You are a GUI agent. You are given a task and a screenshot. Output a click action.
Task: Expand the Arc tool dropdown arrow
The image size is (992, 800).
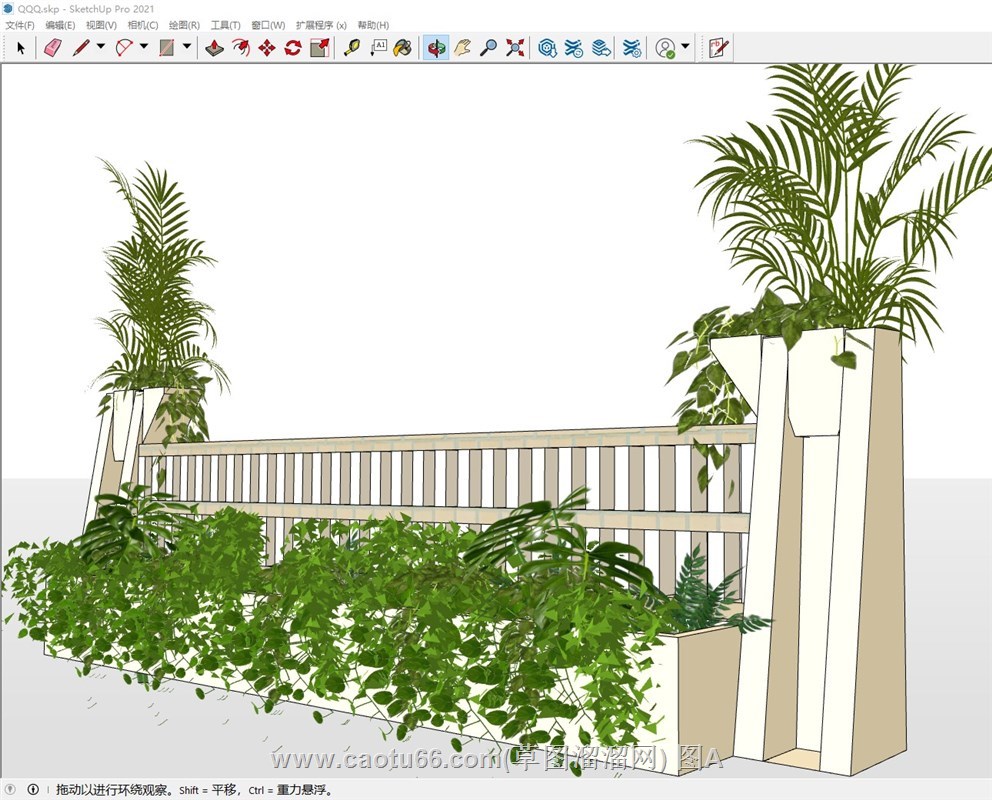tap(143, 47)
